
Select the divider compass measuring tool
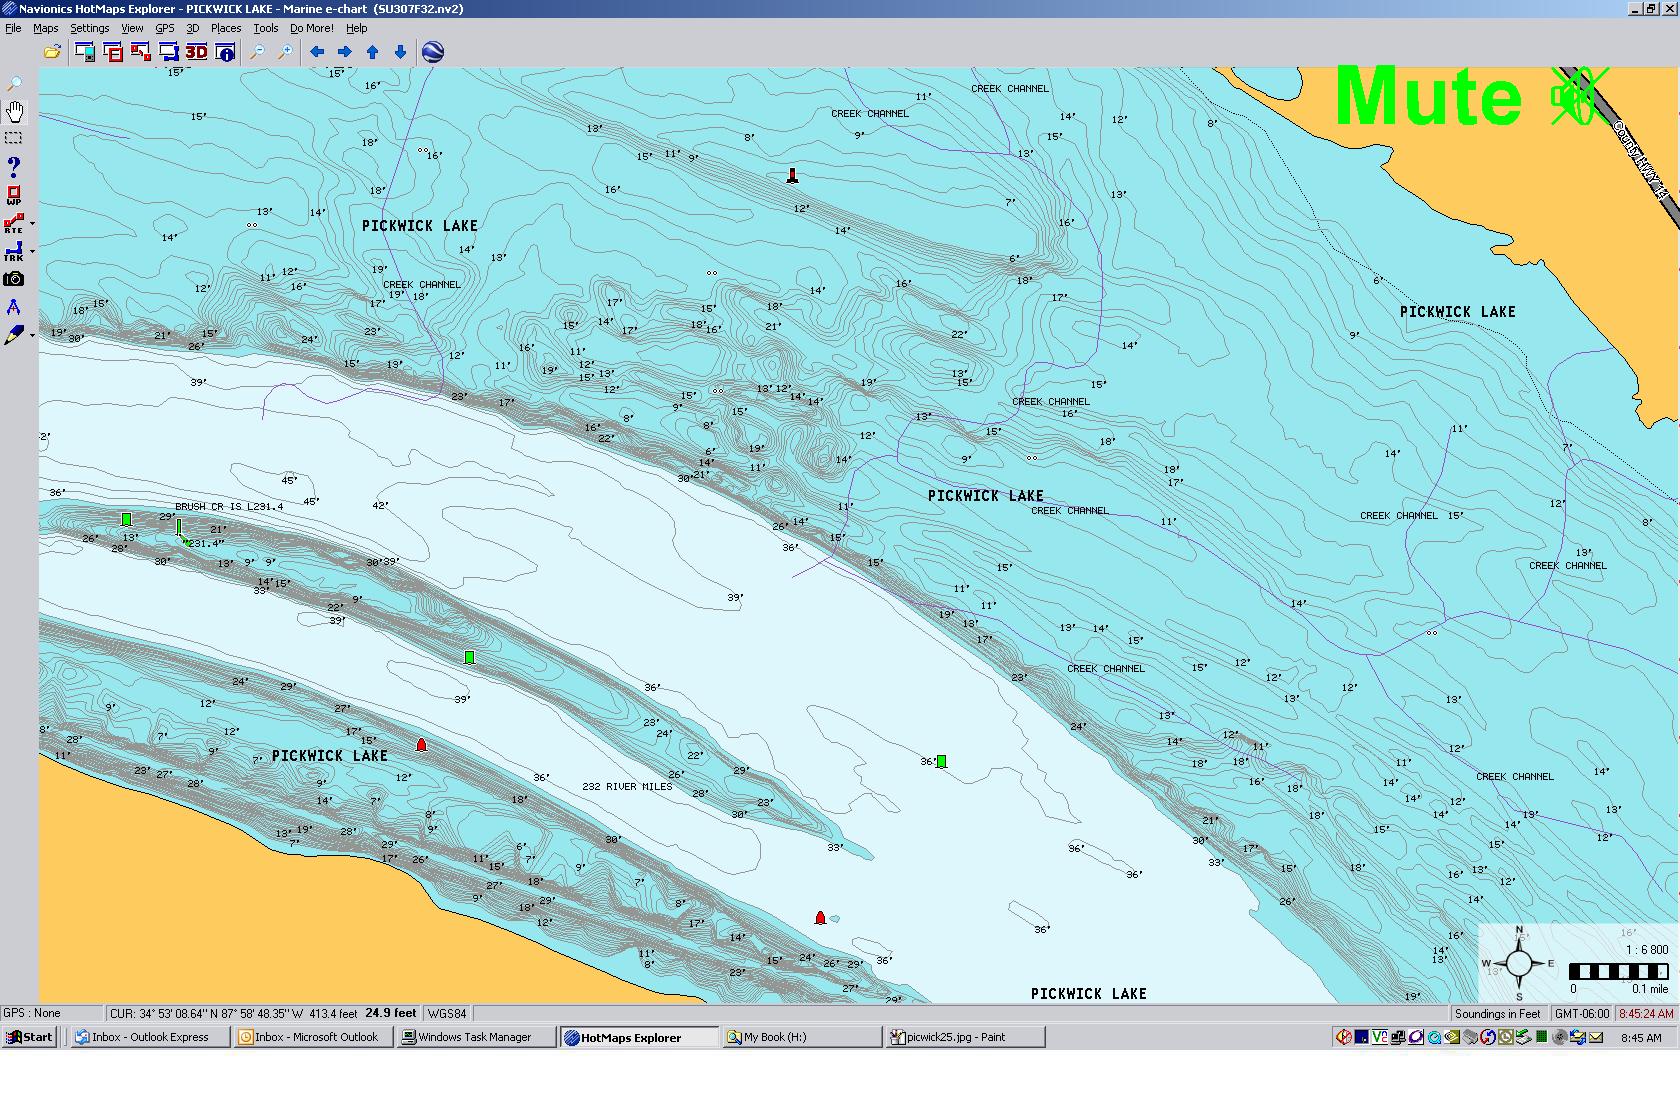[14, 307]
